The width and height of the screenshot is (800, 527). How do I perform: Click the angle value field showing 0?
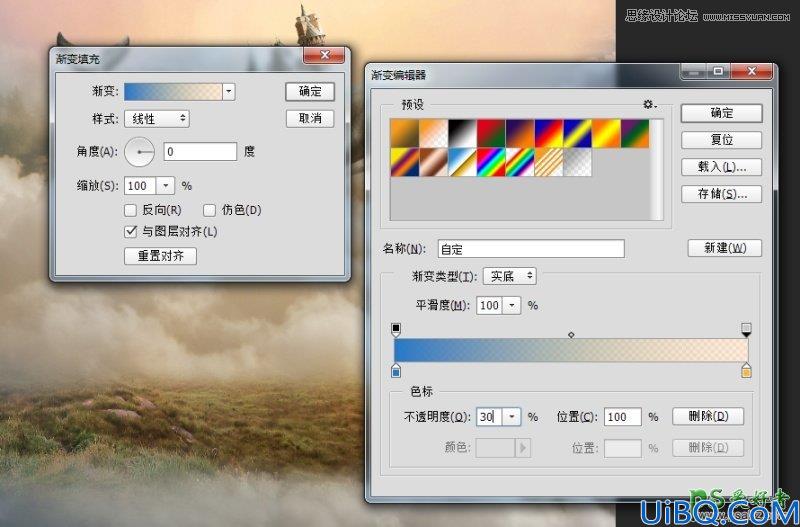[200, 152]
